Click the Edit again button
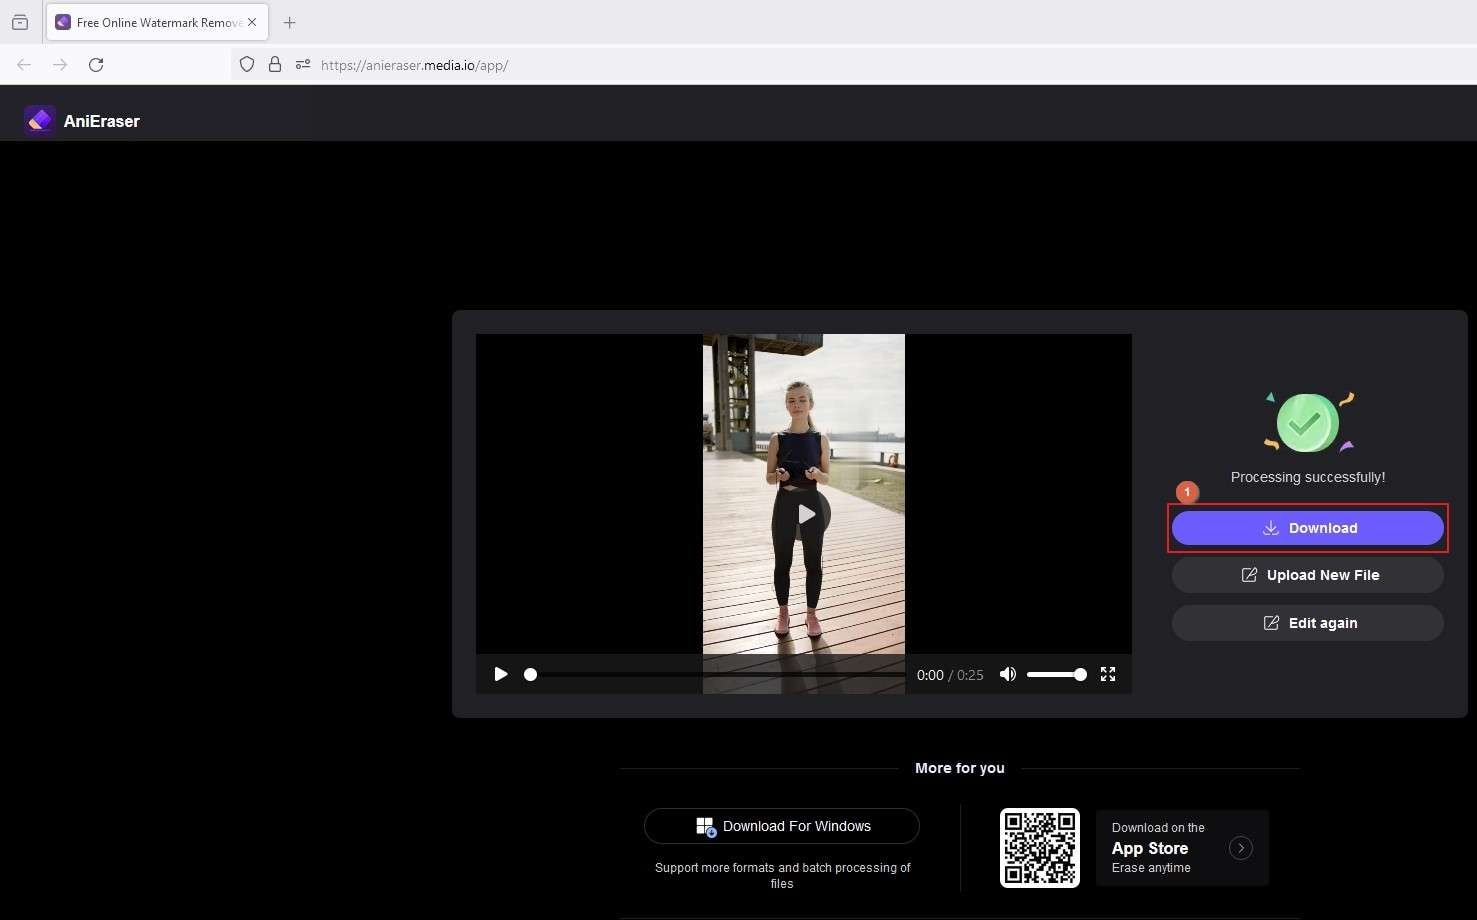The image size is (1477, 920). 1307,623
